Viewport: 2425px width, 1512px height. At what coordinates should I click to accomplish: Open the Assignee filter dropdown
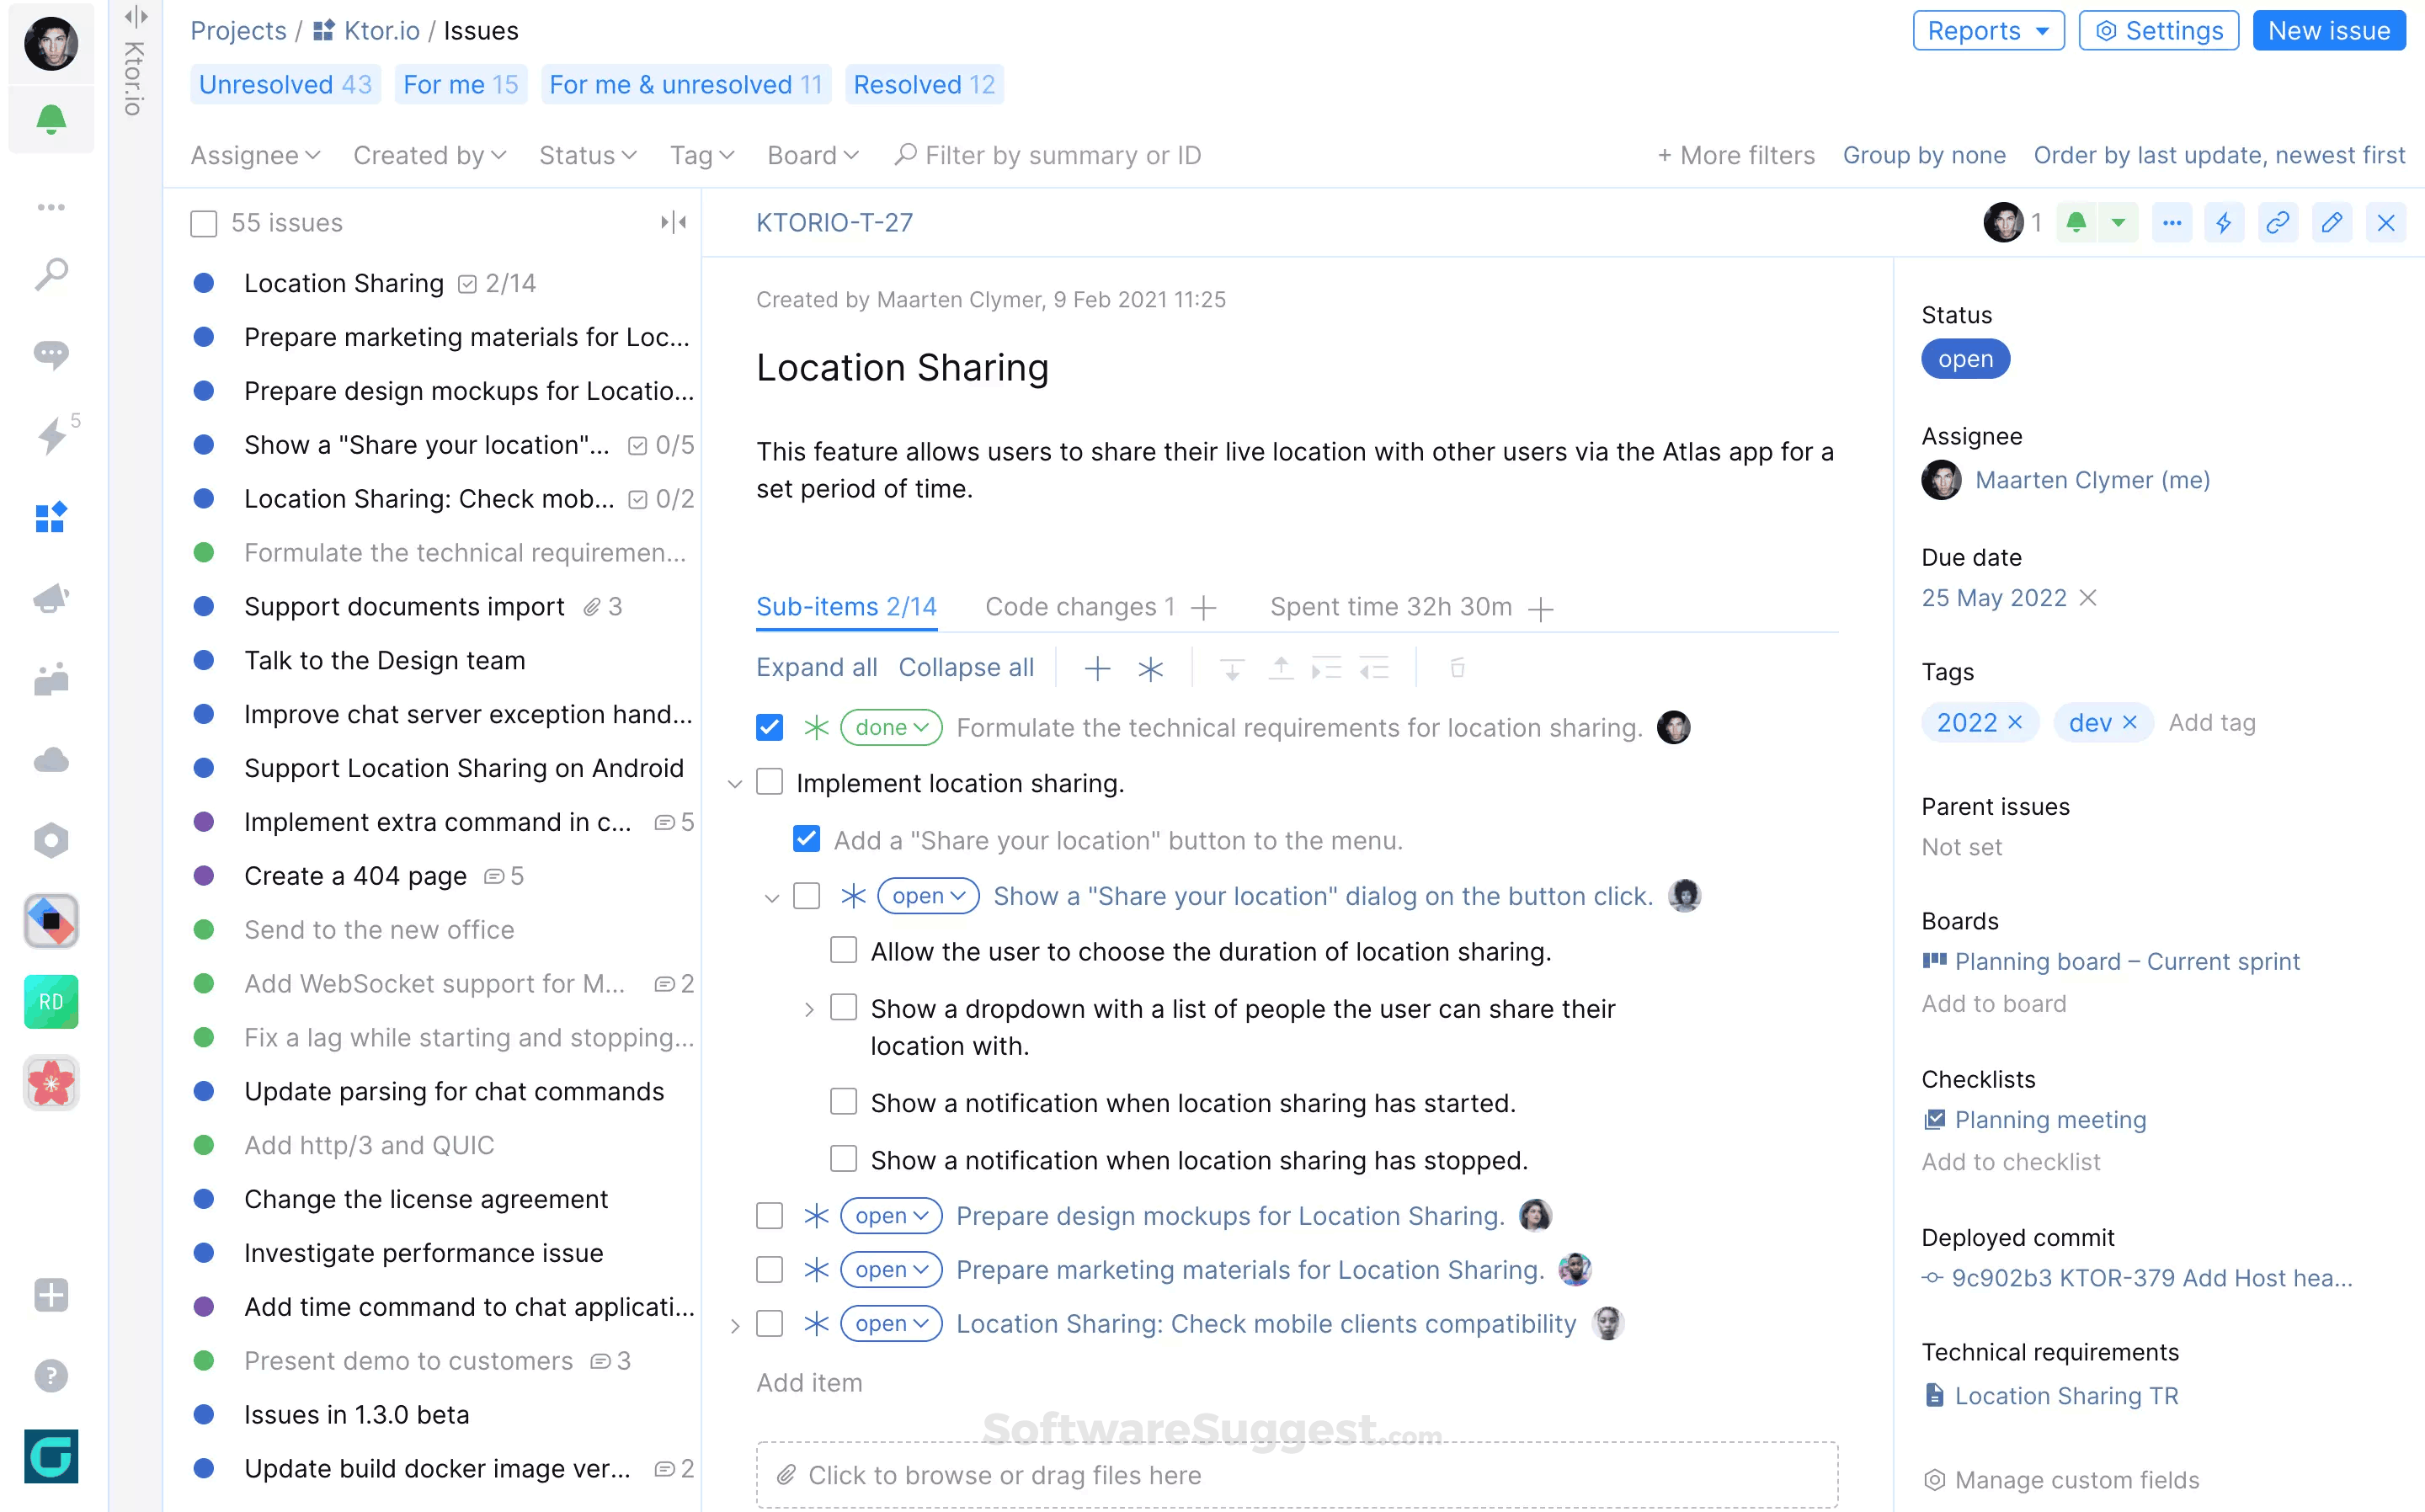click(x=255, y=155)
